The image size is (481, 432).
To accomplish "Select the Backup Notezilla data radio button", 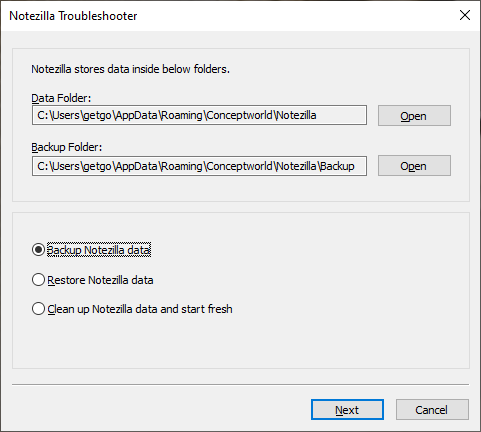I will (38, 250).
